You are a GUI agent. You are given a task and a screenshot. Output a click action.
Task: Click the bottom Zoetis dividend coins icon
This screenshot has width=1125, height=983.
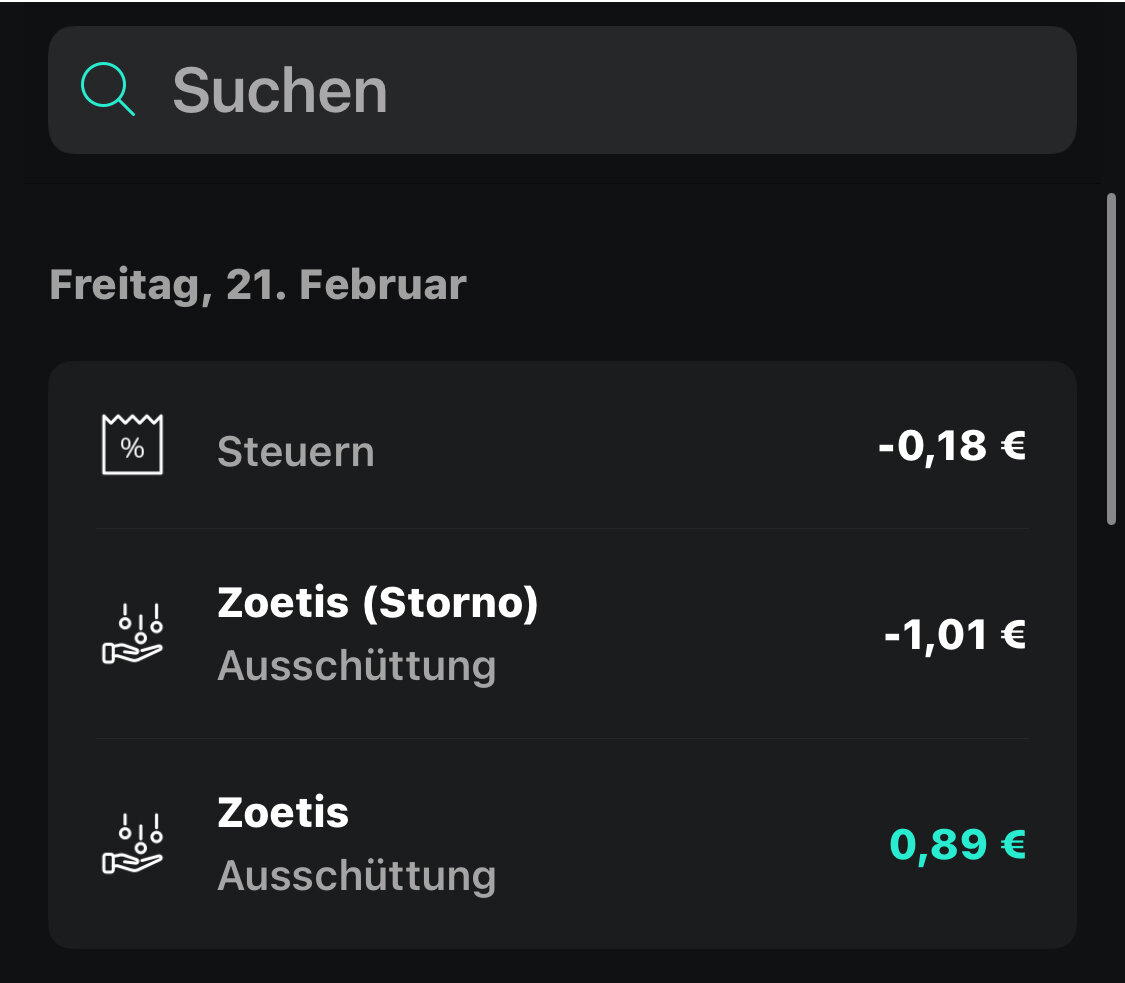click(x=132, y=844)
